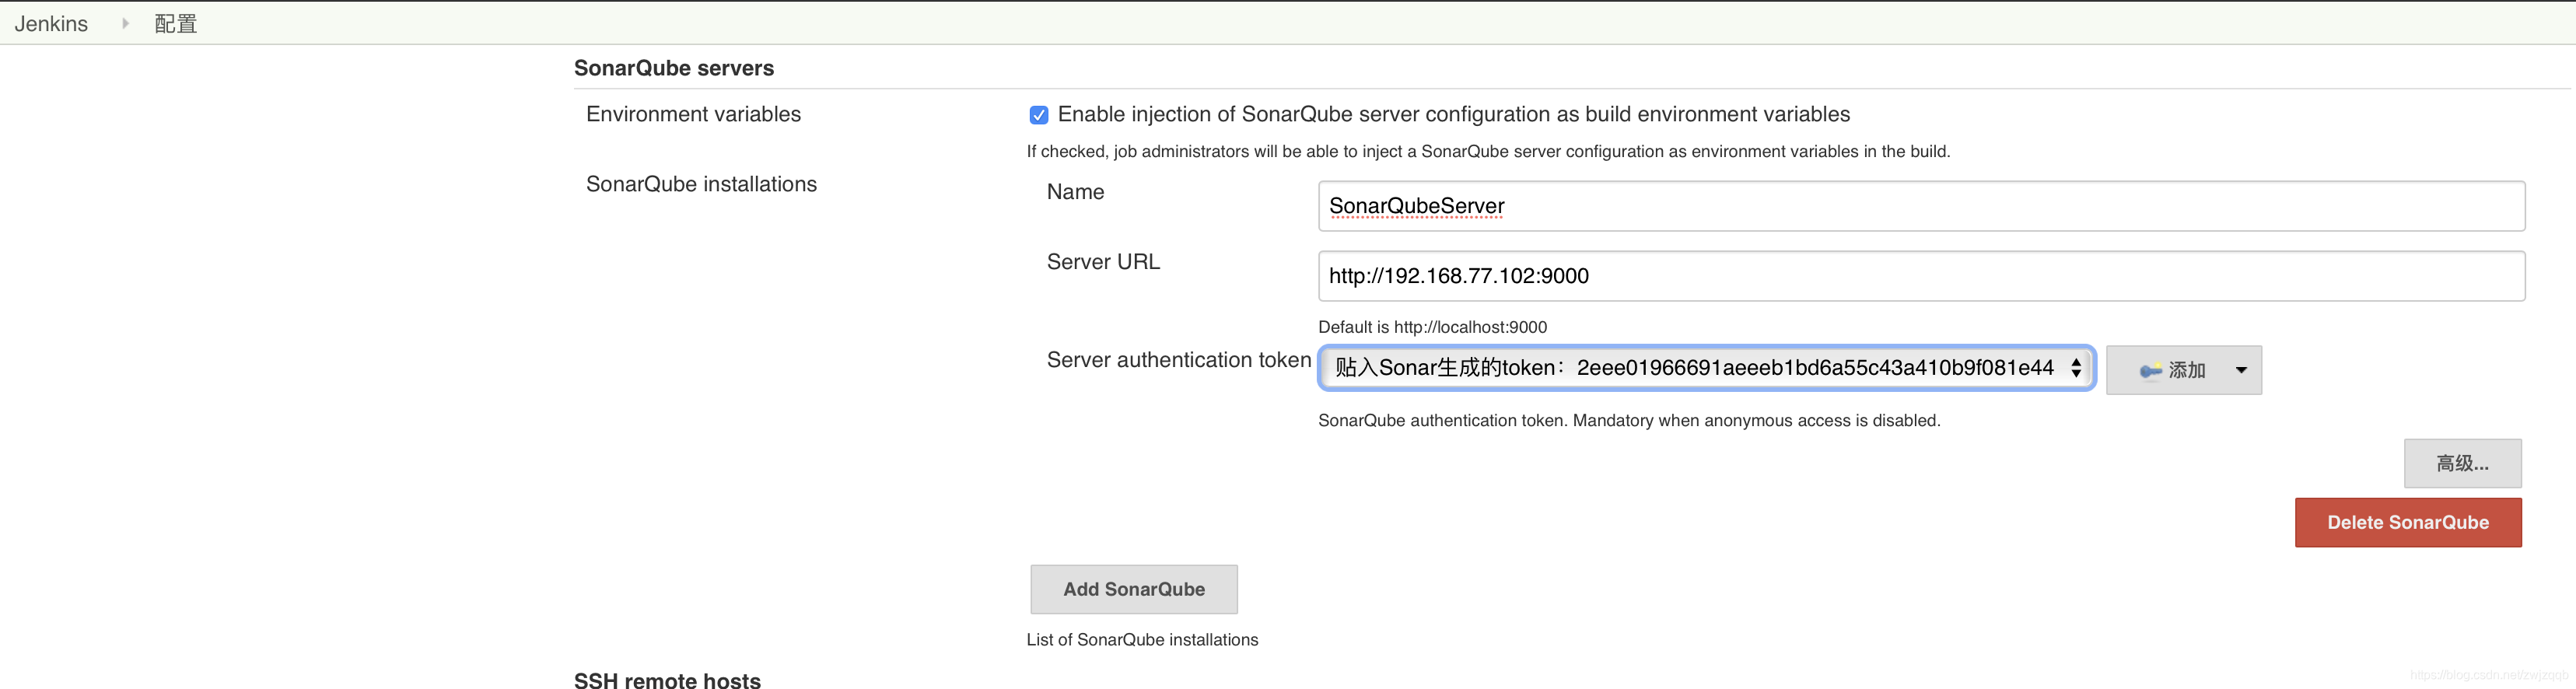Image resolution: width=2576 pixels, height=689 pixels.
Task: Click the up/down arrows on the token selector
Action: click(2076, 368)
